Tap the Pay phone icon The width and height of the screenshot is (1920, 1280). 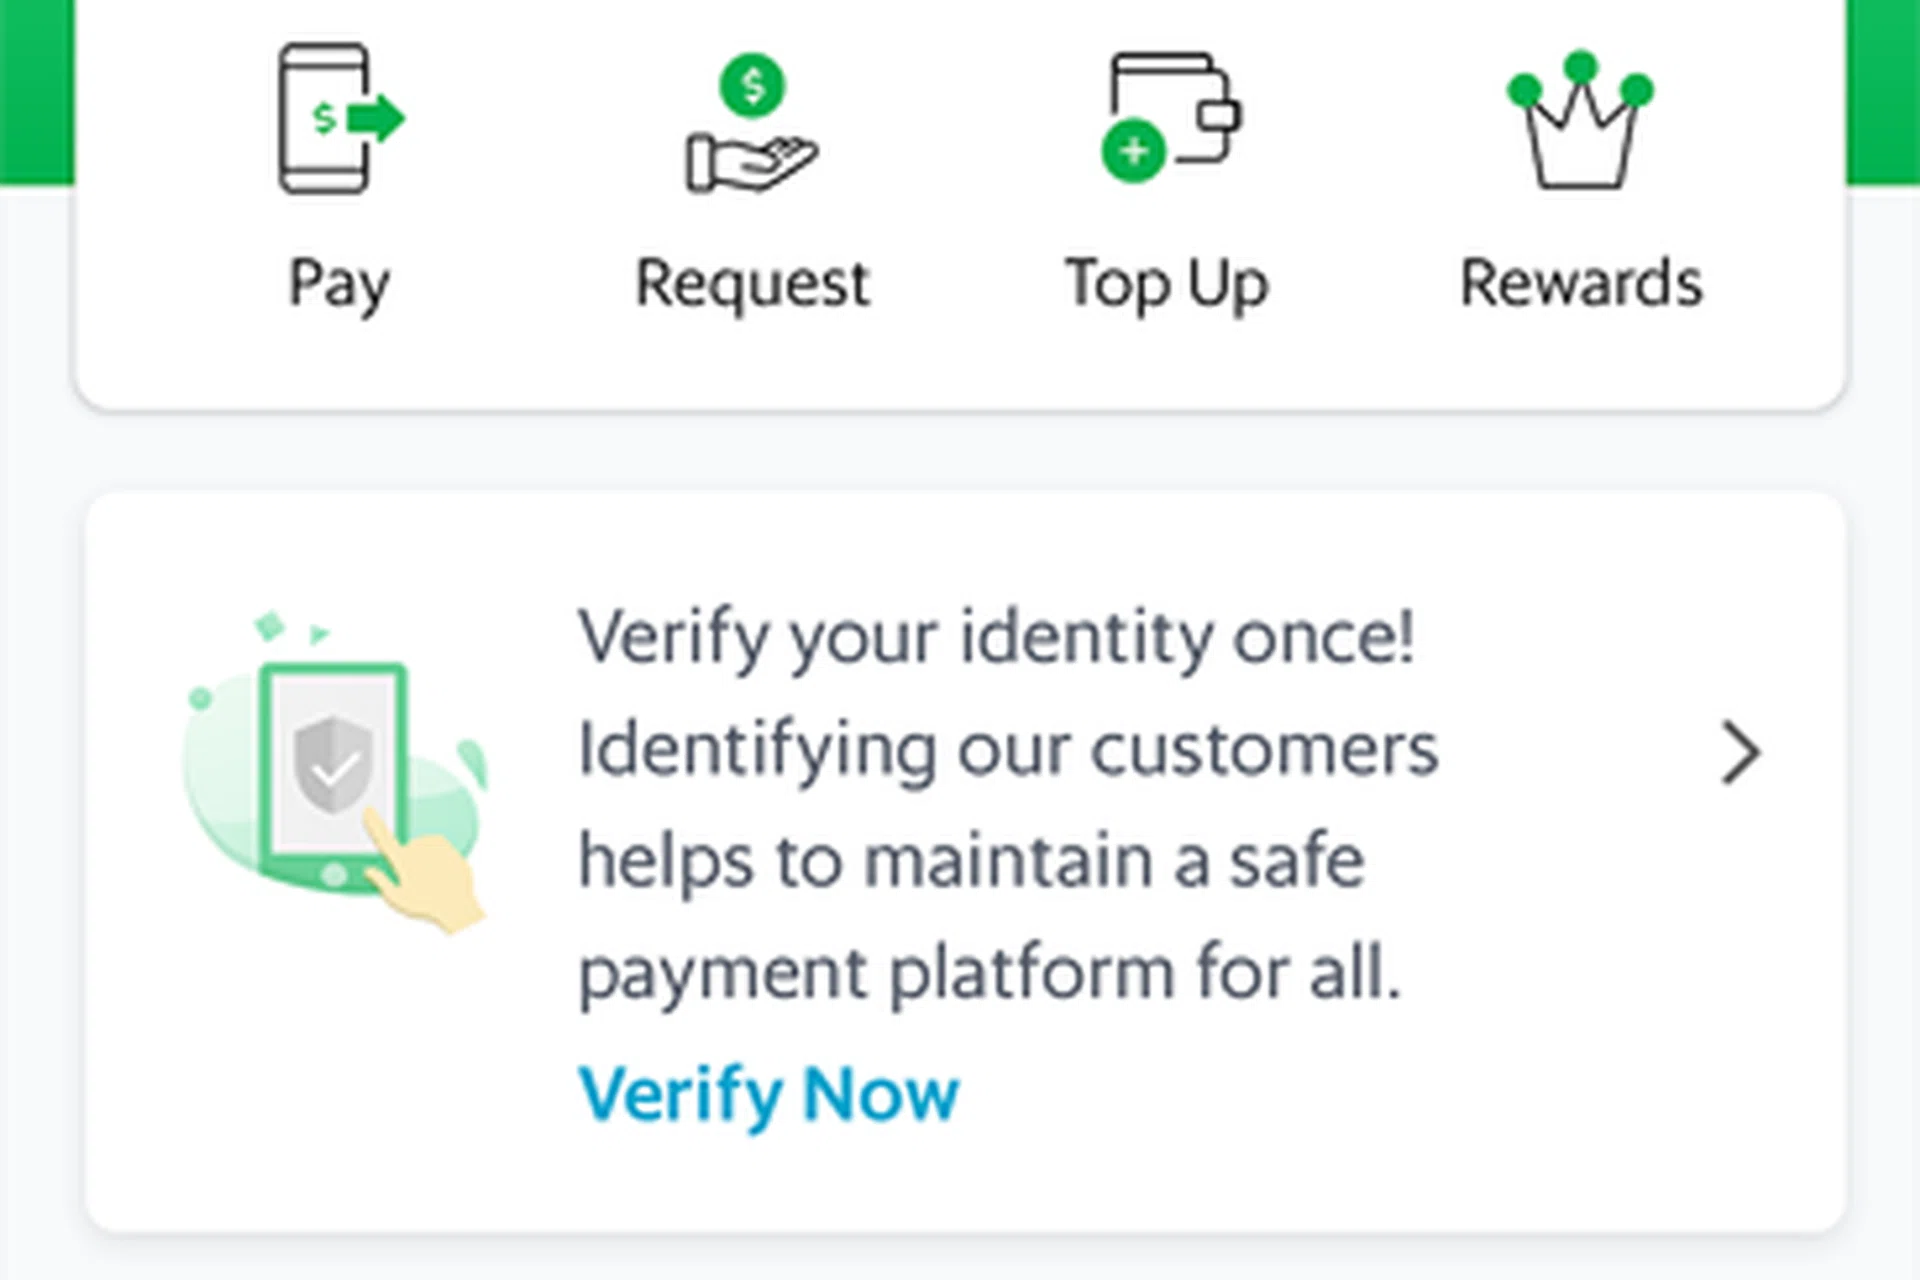(x=325, y=119)
